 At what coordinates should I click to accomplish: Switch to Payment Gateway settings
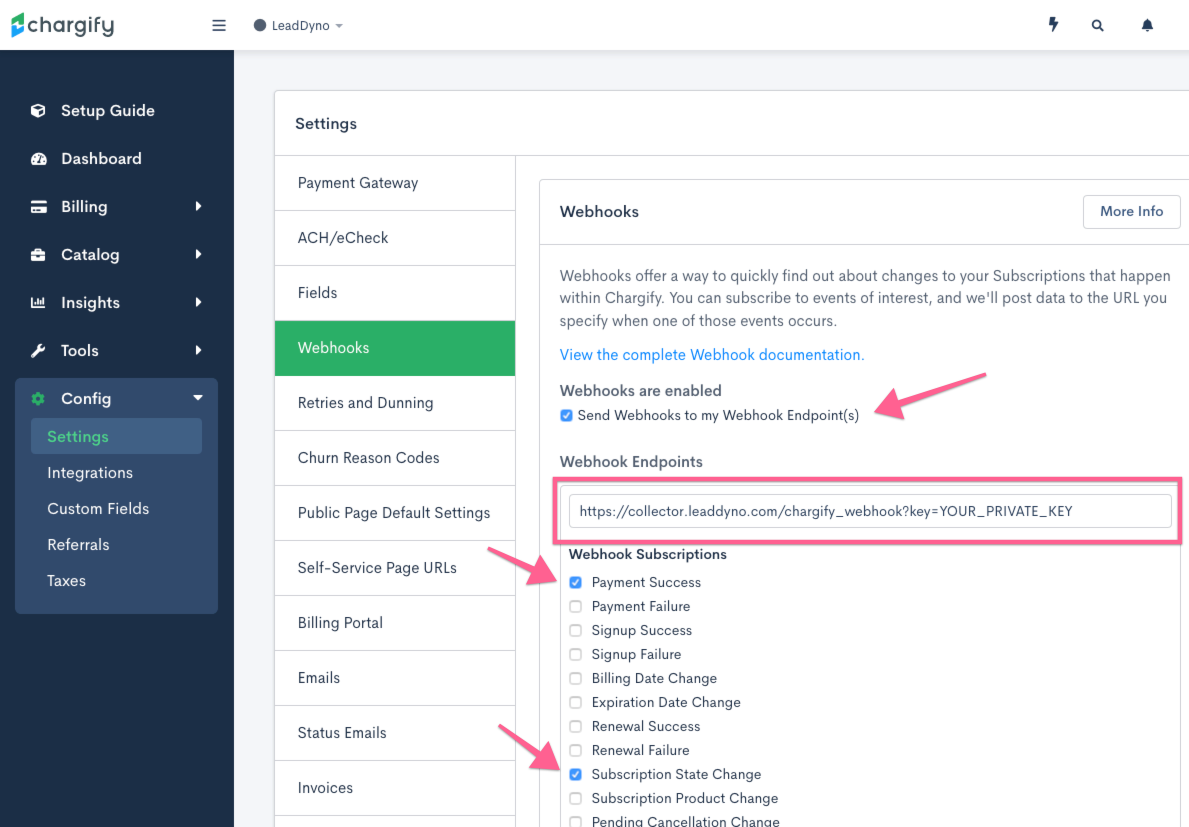[x=395, y=183]
